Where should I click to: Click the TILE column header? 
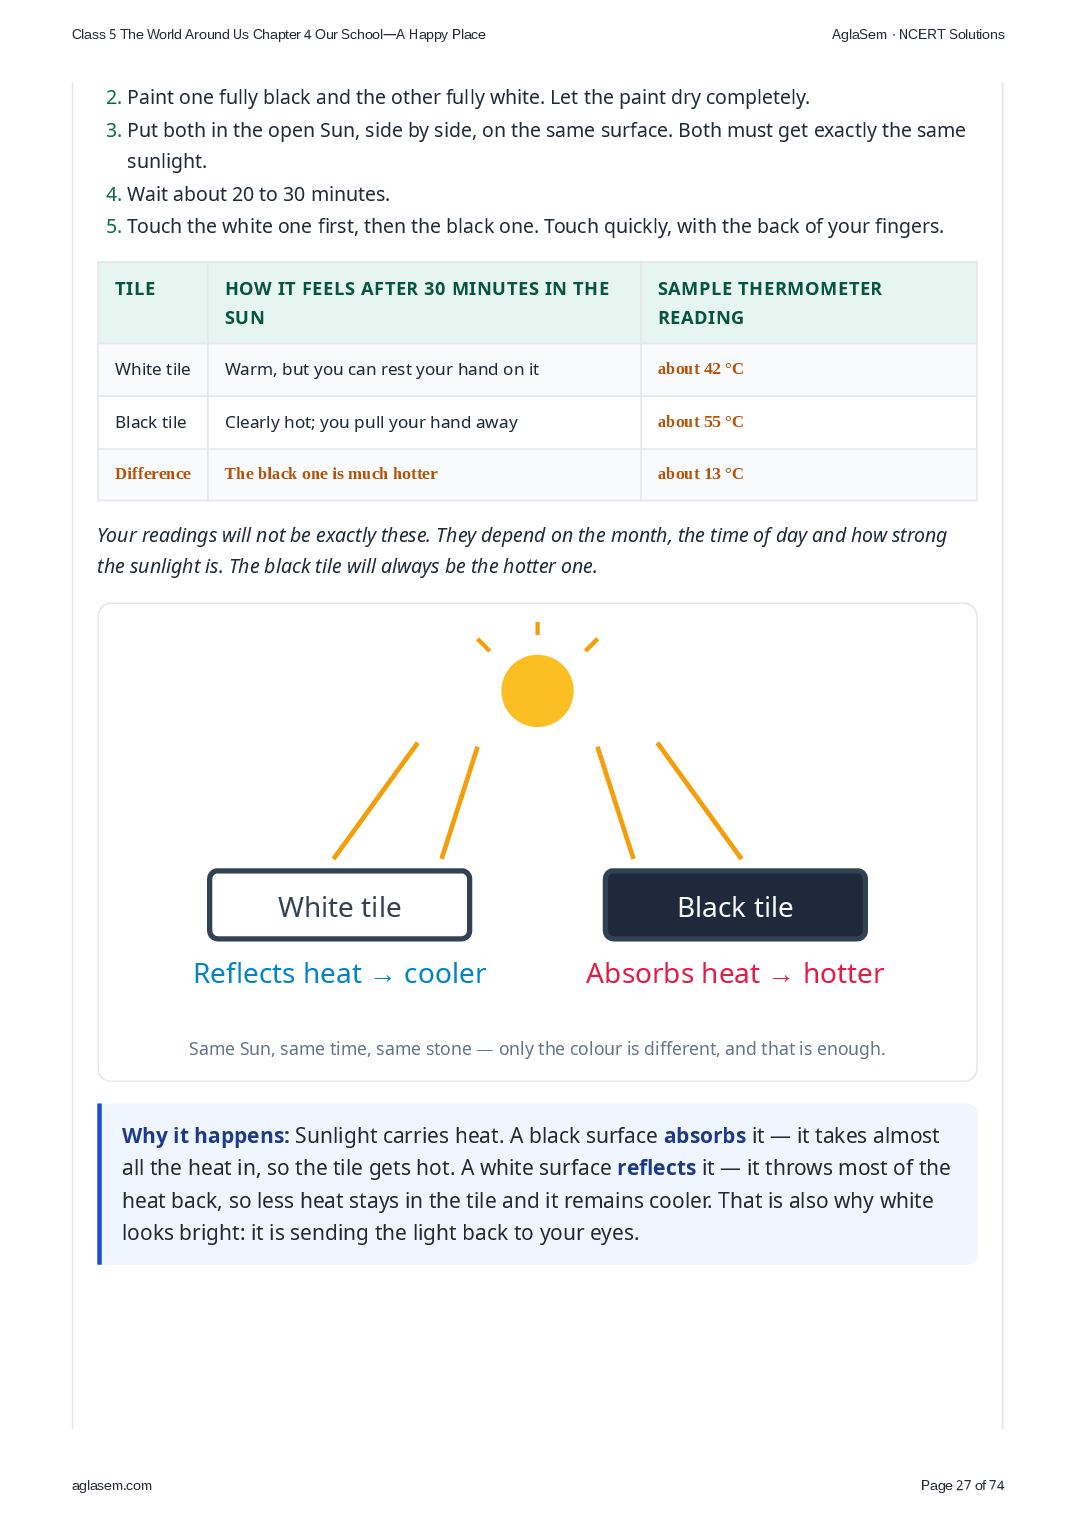click(135, 289)
